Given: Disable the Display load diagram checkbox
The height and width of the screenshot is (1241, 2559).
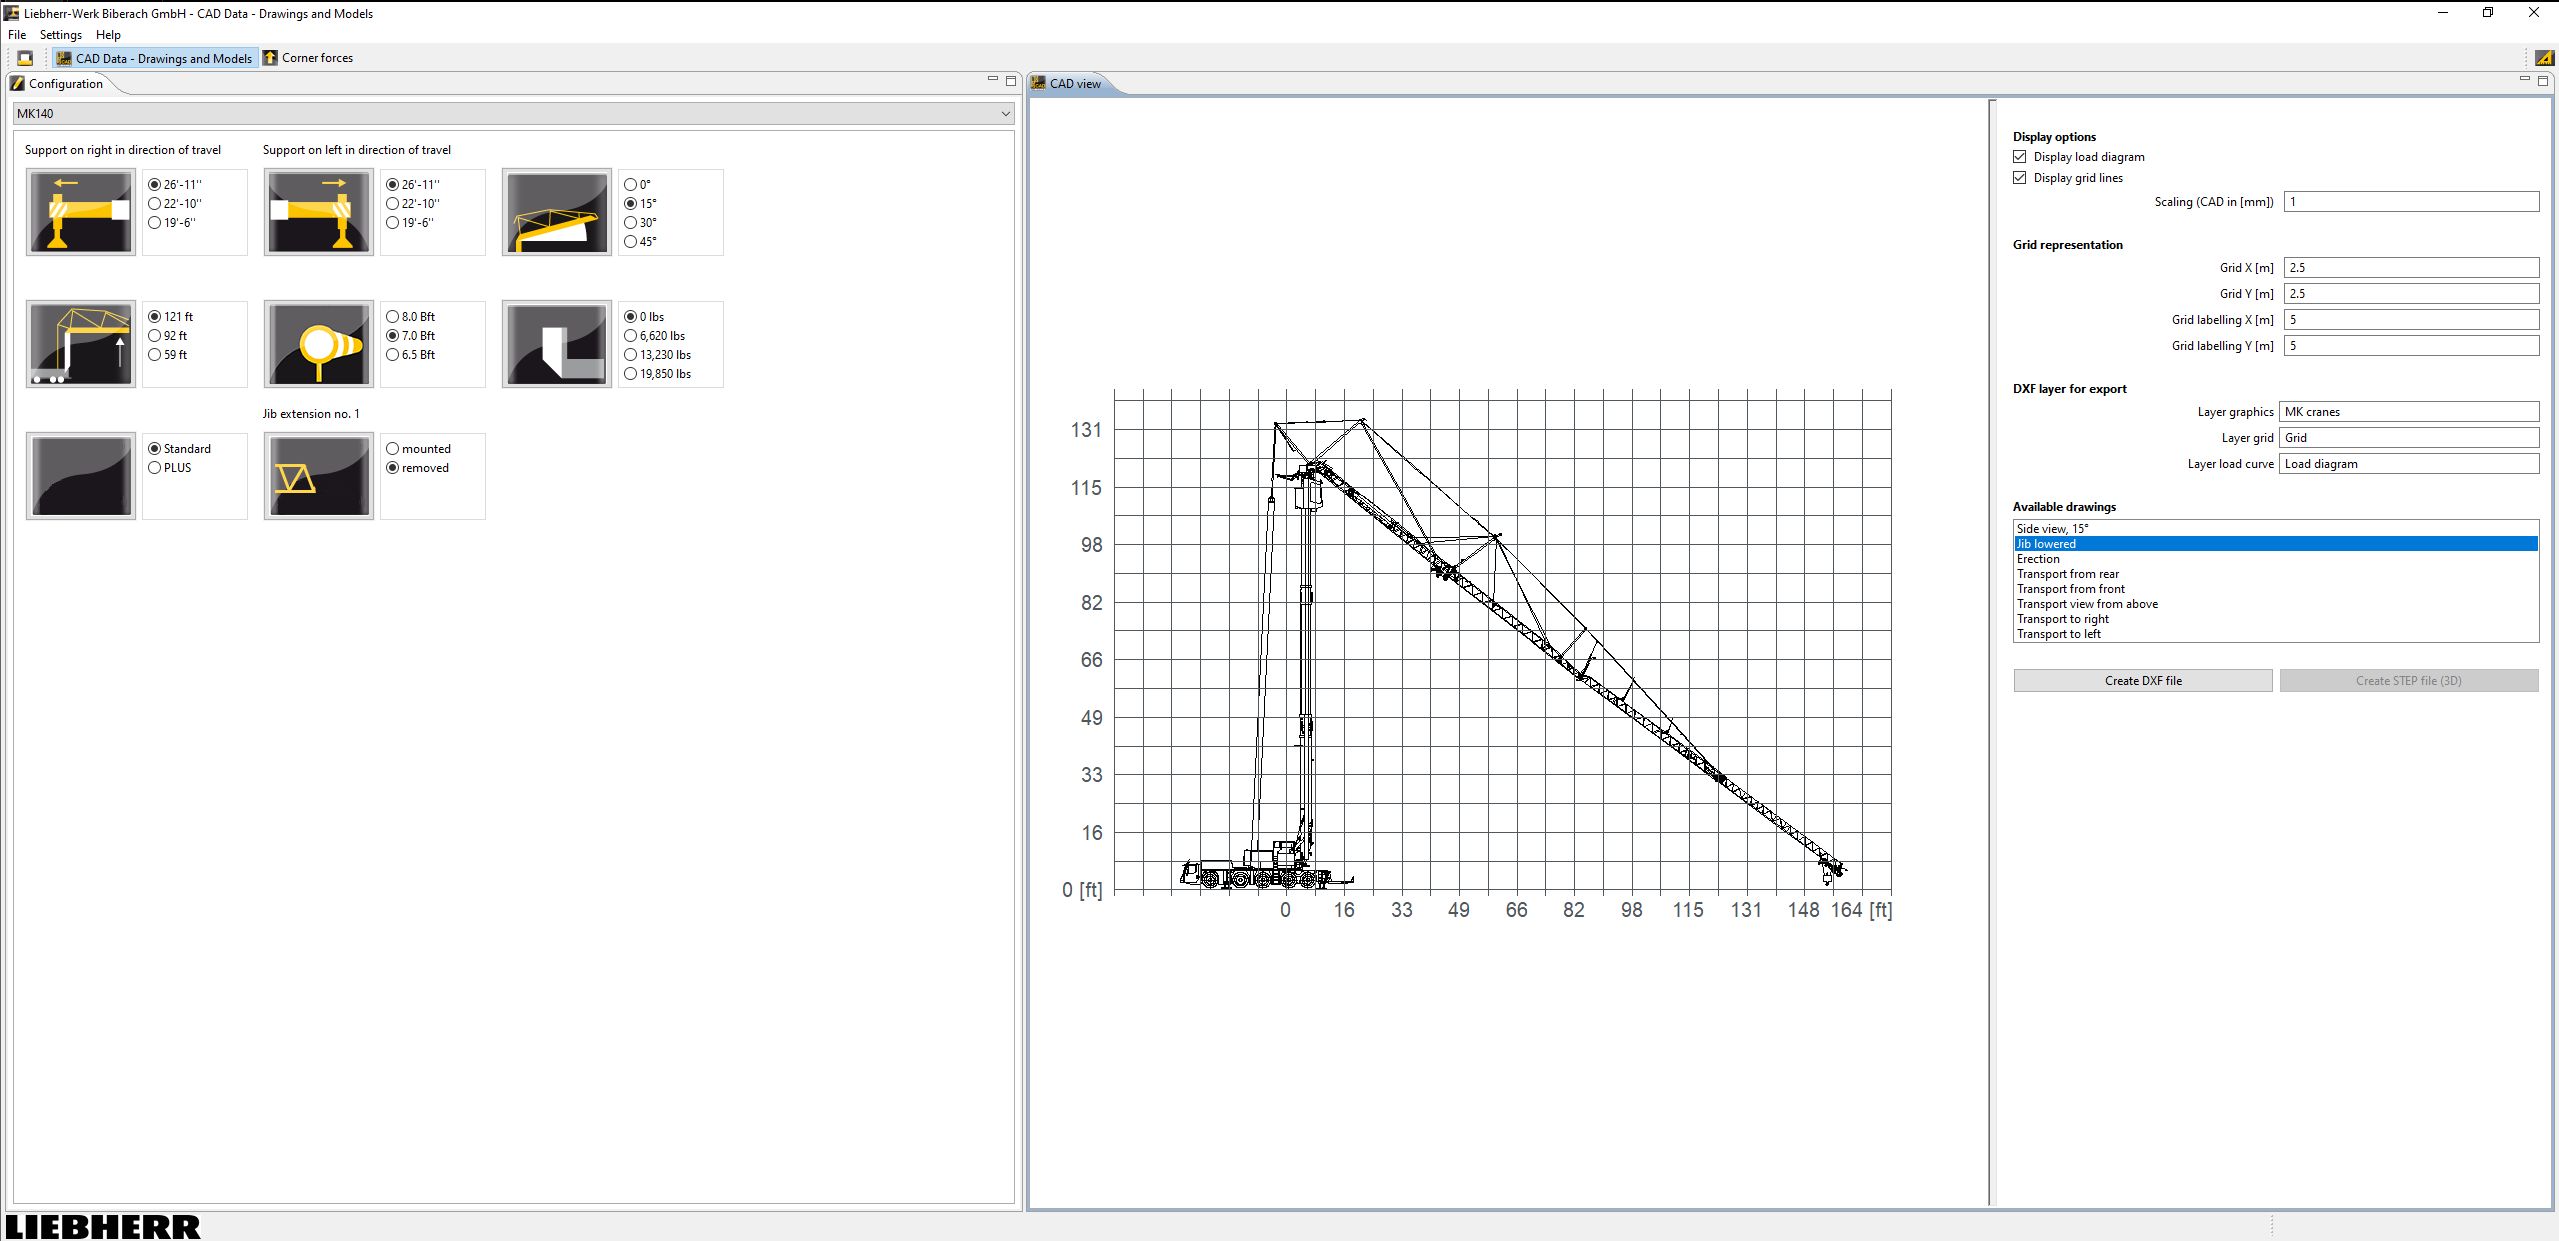Looking at the screenshot, I should pyautogui.click(x=2020, y=156).
